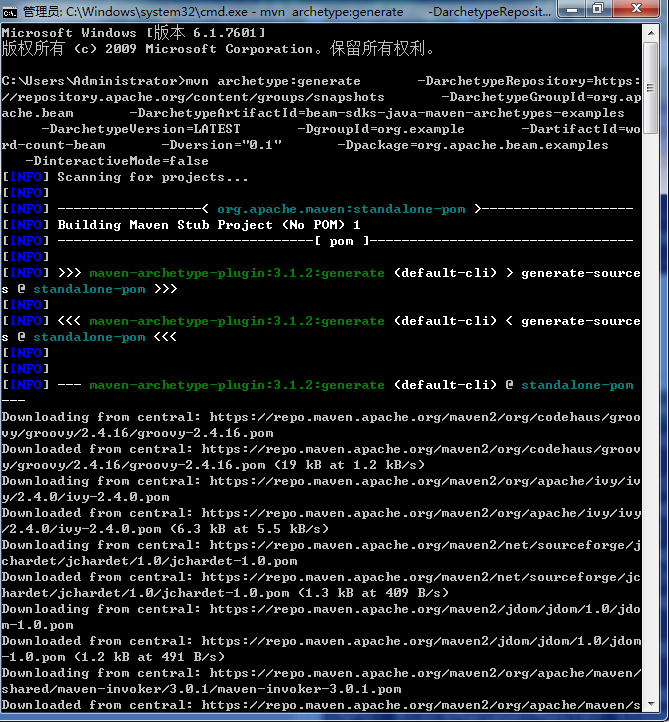Viewport: 669px width, 722px height.
Task: Click the scrollbar down arrow
Action: (651, 703)
